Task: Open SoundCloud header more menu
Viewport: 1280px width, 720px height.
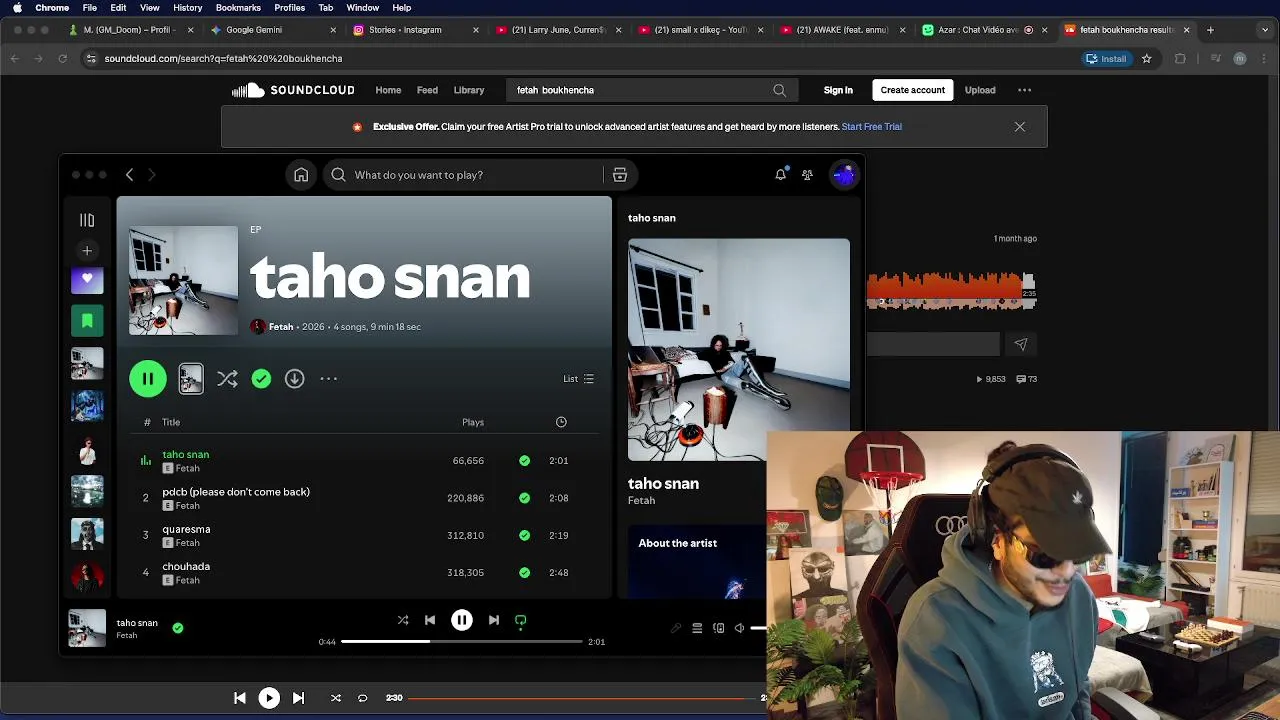Action: click(1025, 90)
